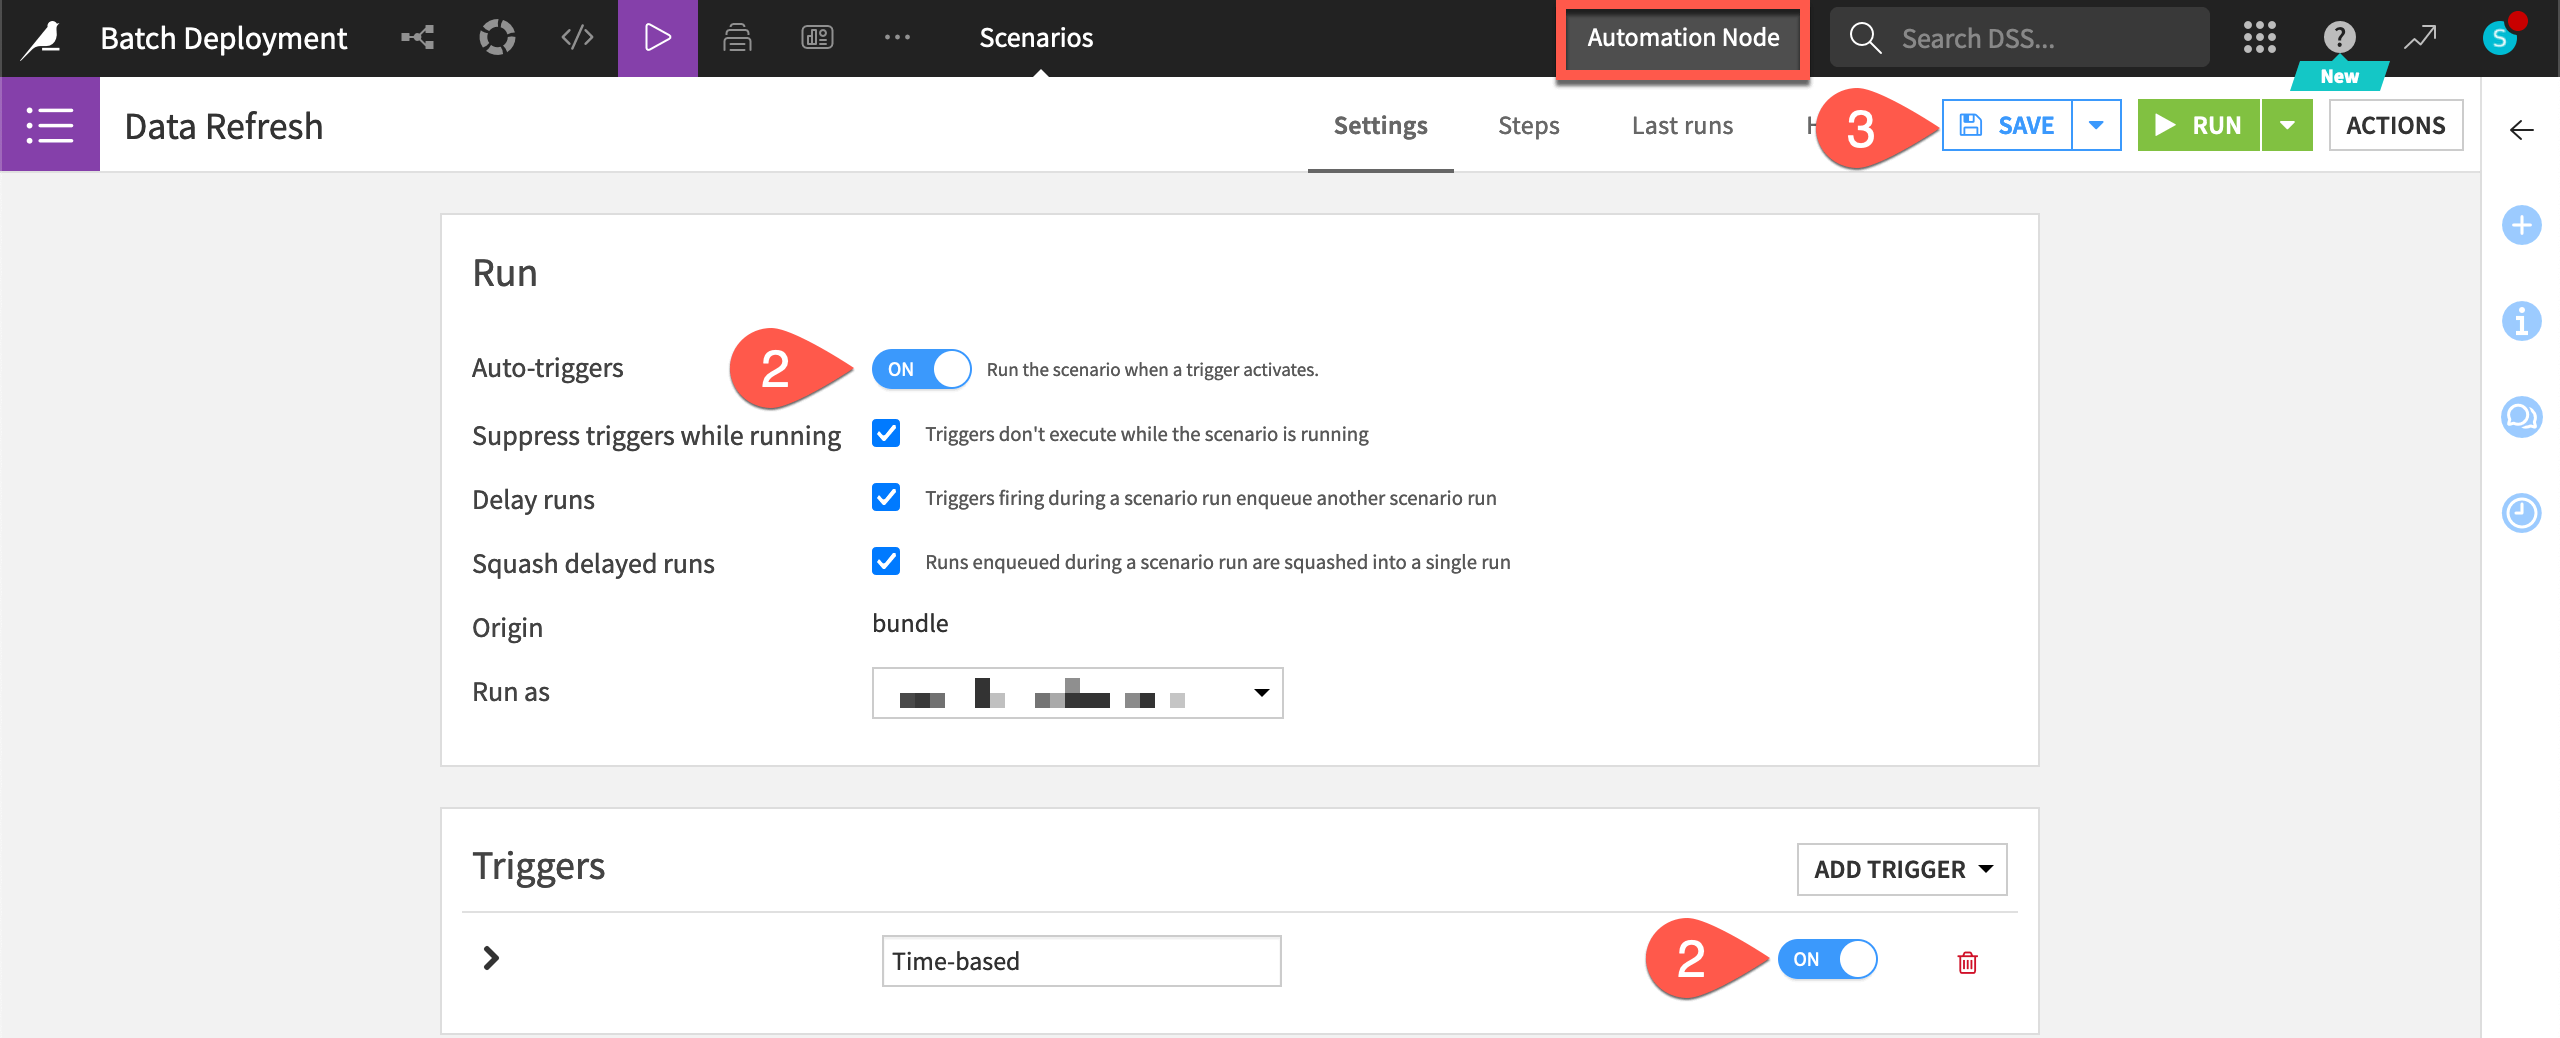The height and width of the screenshot is (1038, 2560).
Task: Open the Jobs play icon menu
Action: click(657, 38)
